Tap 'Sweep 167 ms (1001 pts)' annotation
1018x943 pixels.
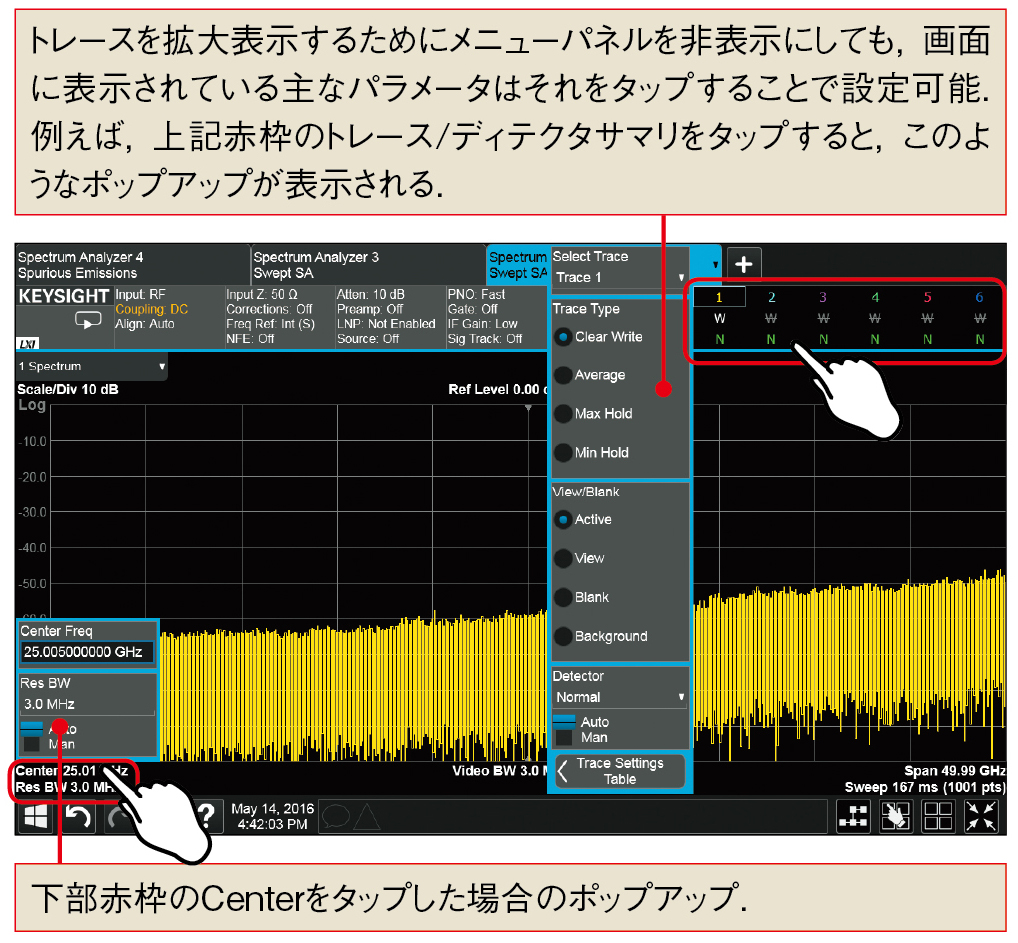coord(925,788)
